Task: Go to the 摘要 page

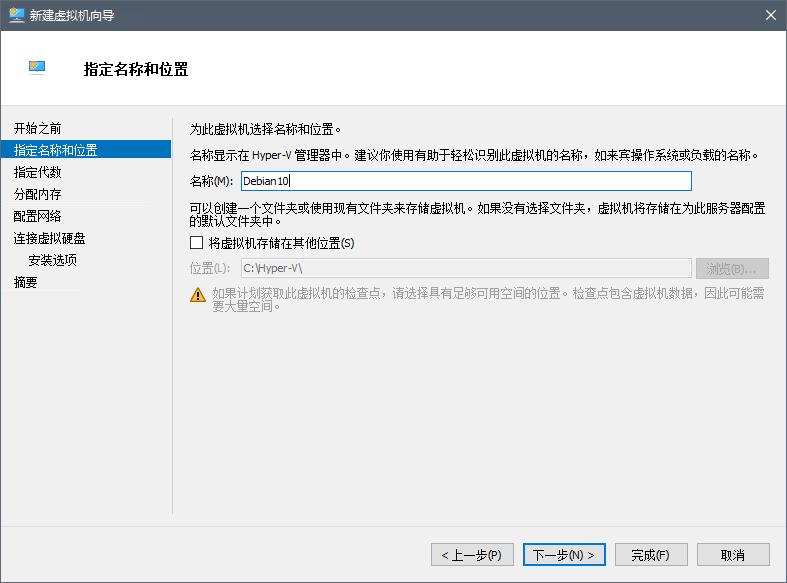Action: (26, 282)
